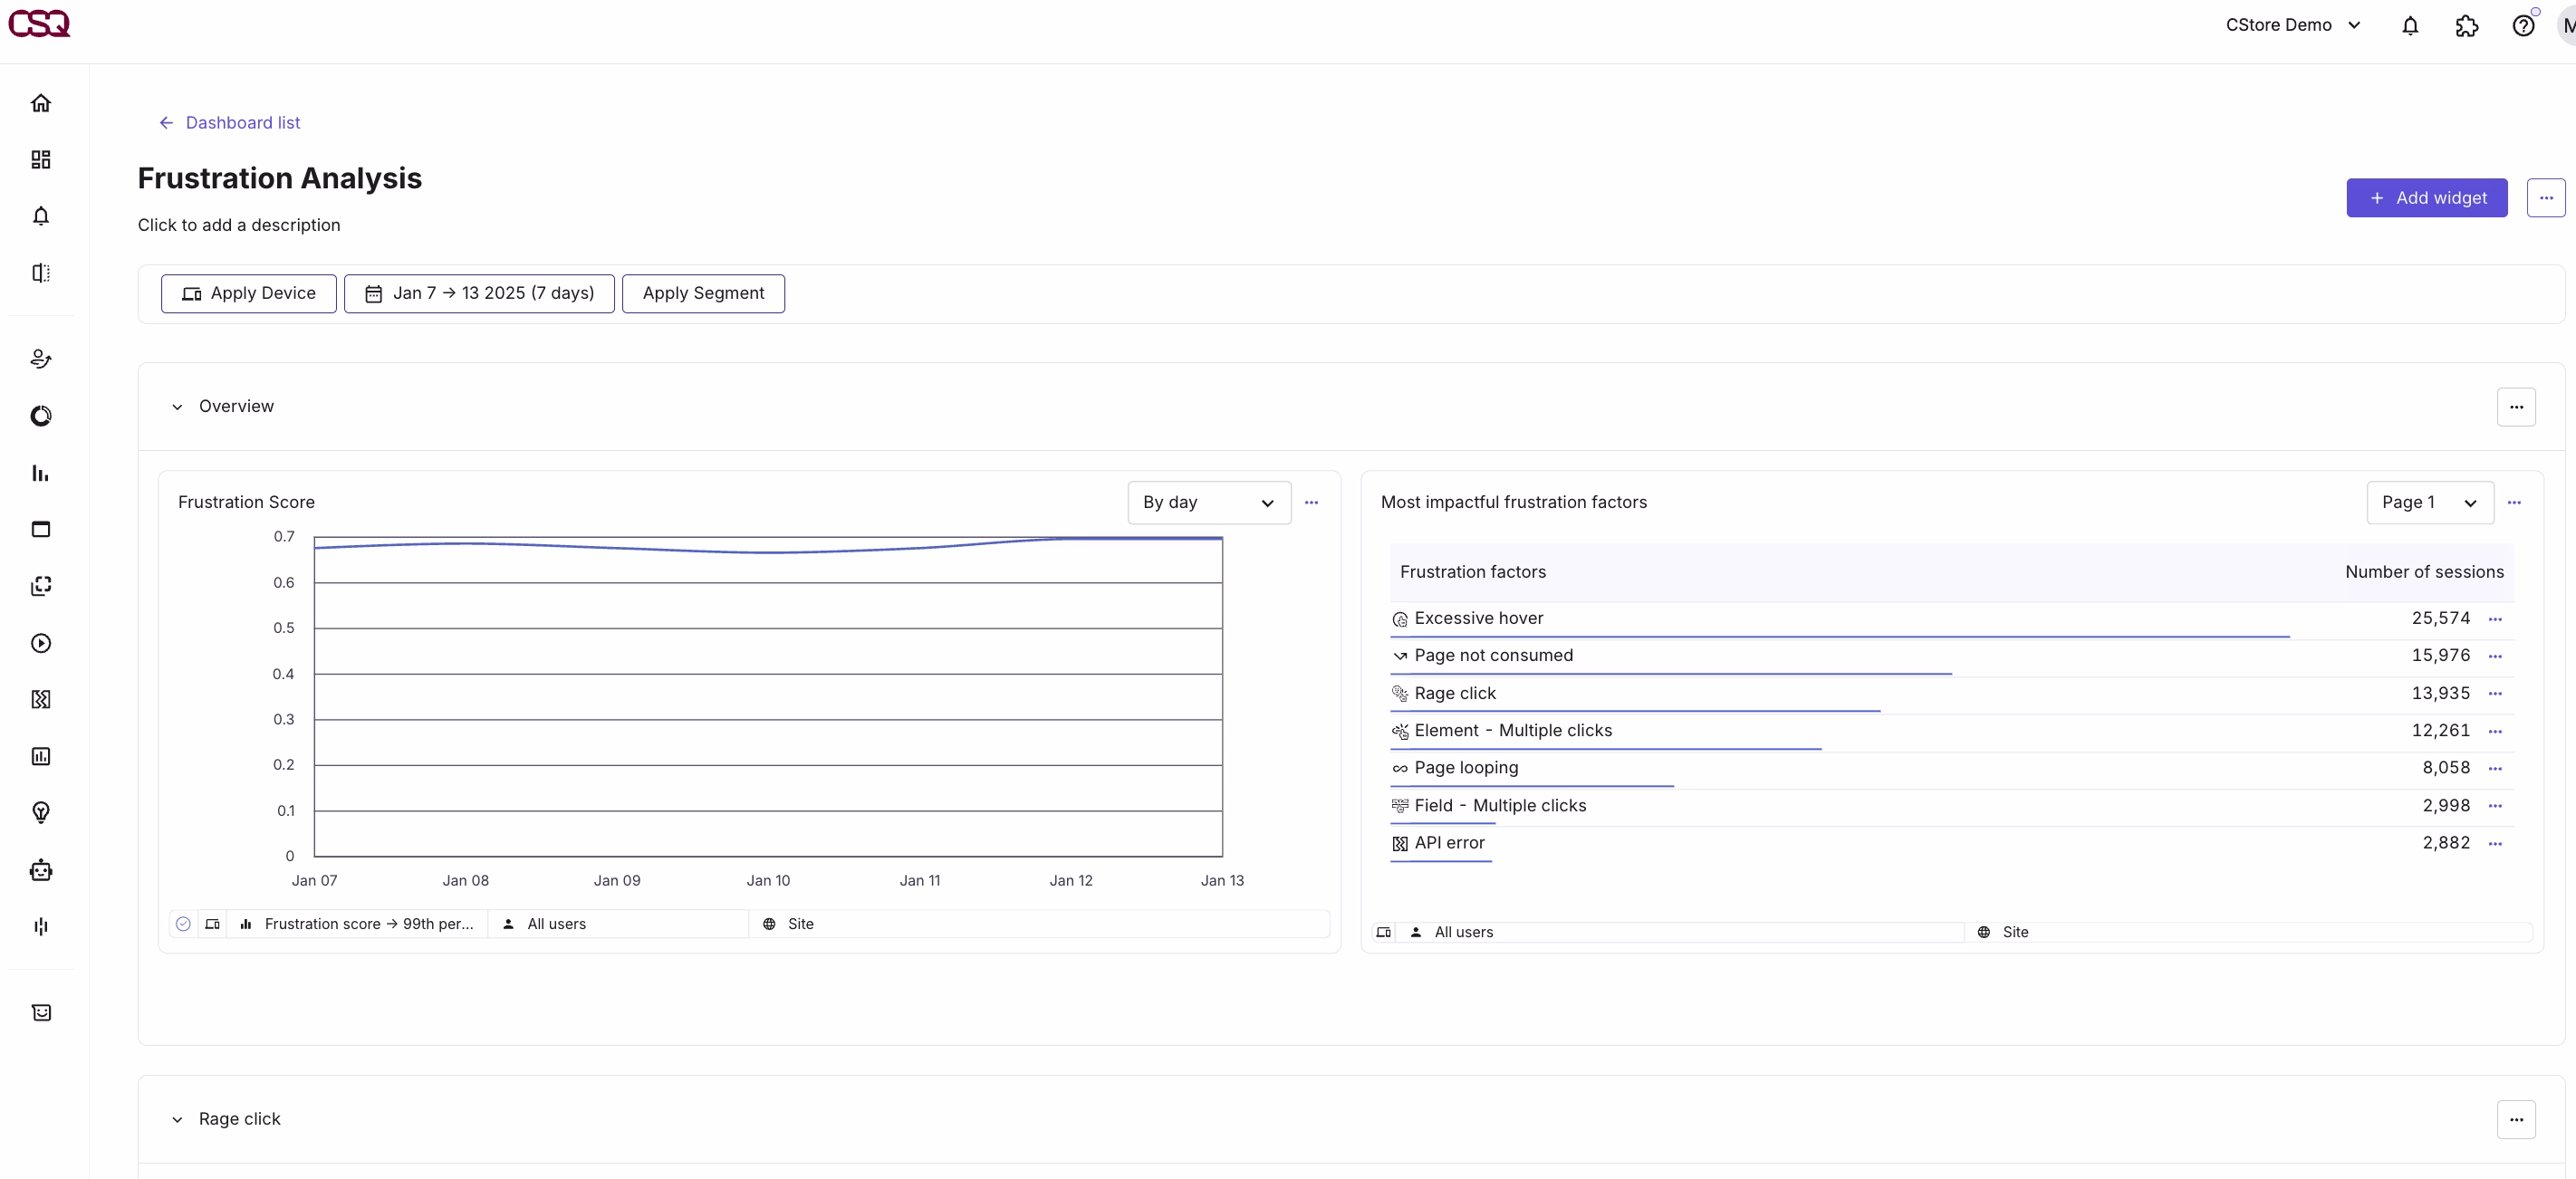Open the By day dropdown
This screenshot has width=2576, height=1179.
tap(1208, 503)
